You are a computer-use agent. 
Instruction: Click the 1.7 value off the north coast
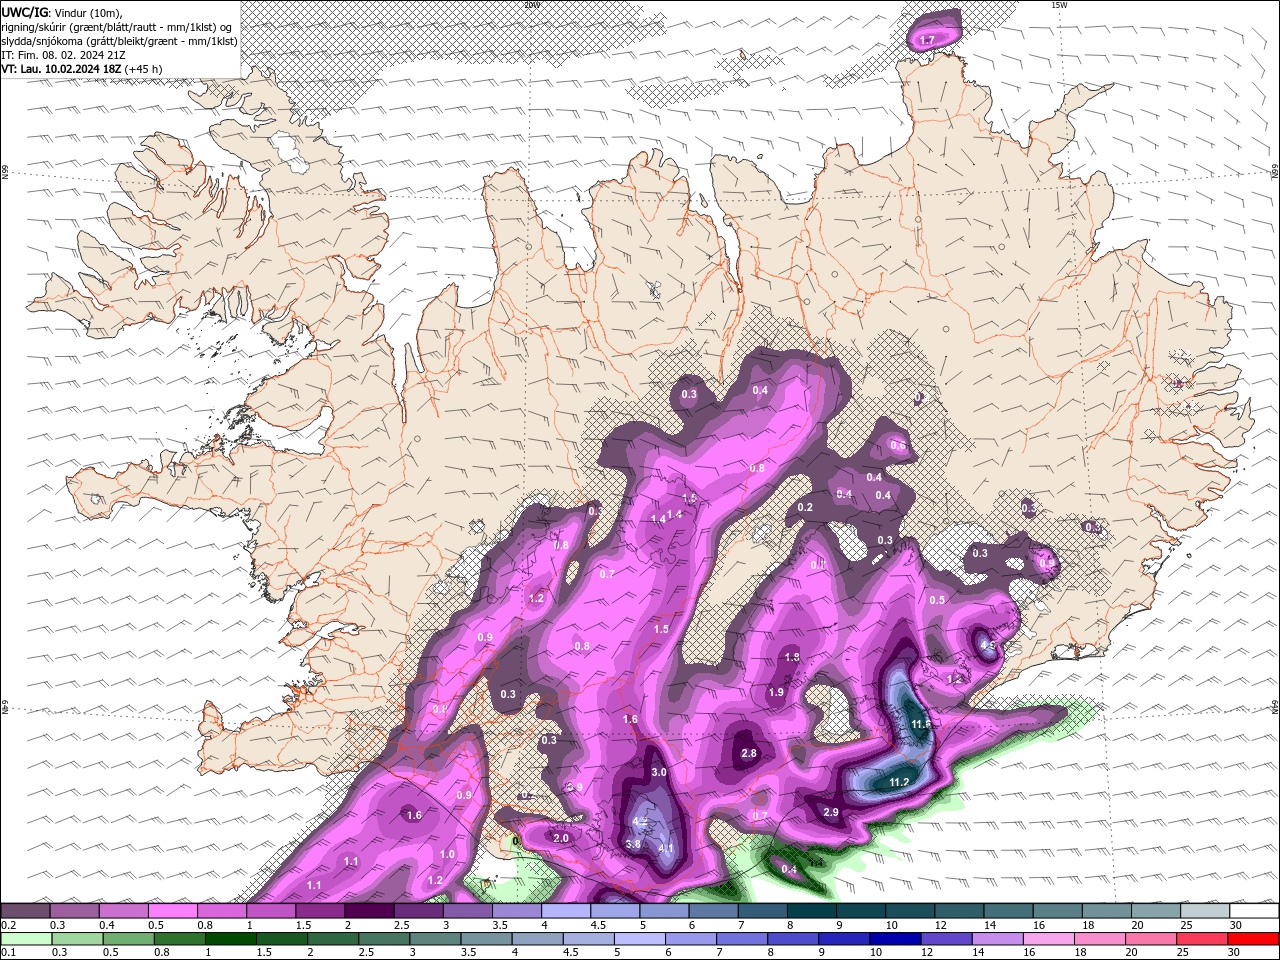[927, 40]
